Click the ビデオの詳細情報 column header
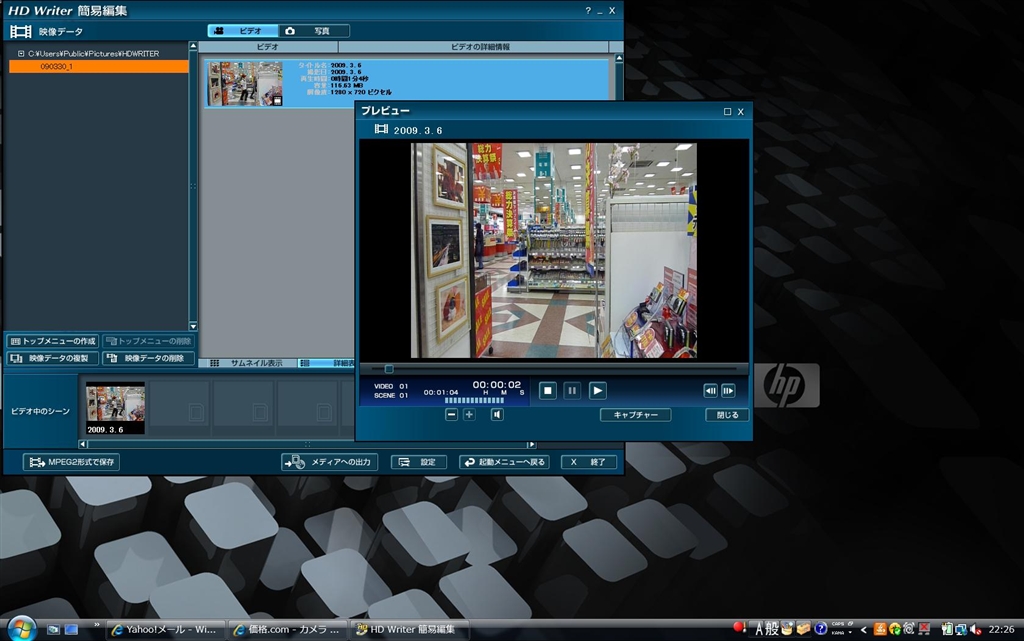The image size is (1024, 641). [480, 47]
